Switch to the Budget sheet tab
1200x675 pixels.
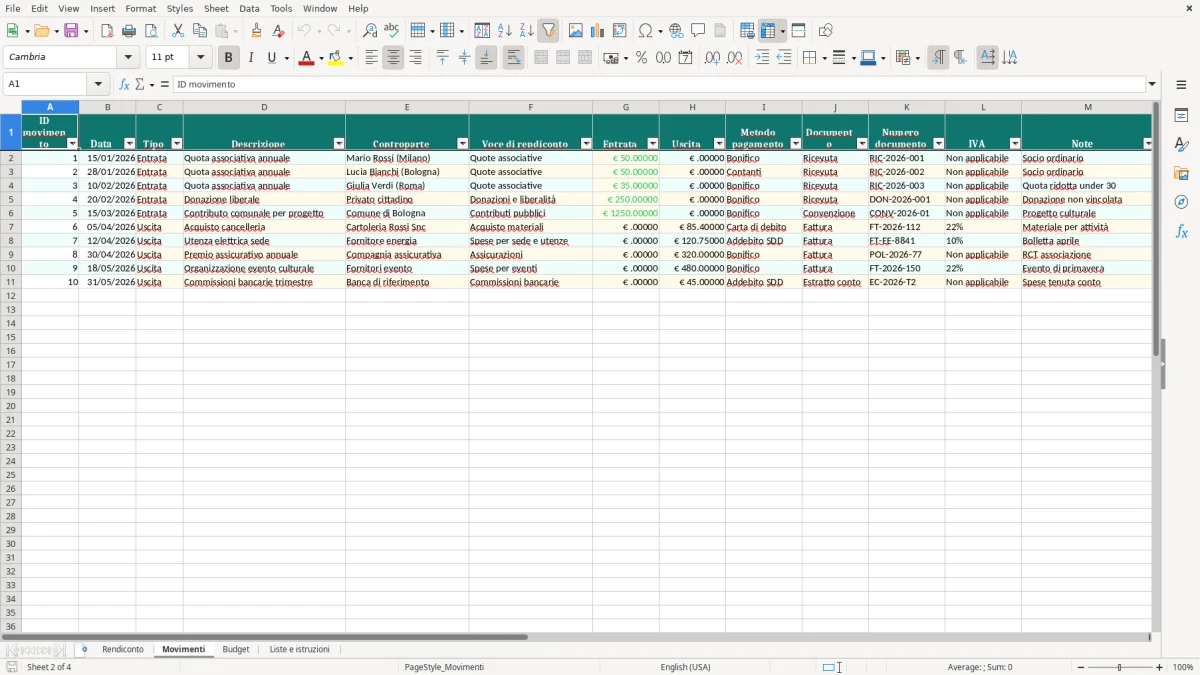pos(236,650)
